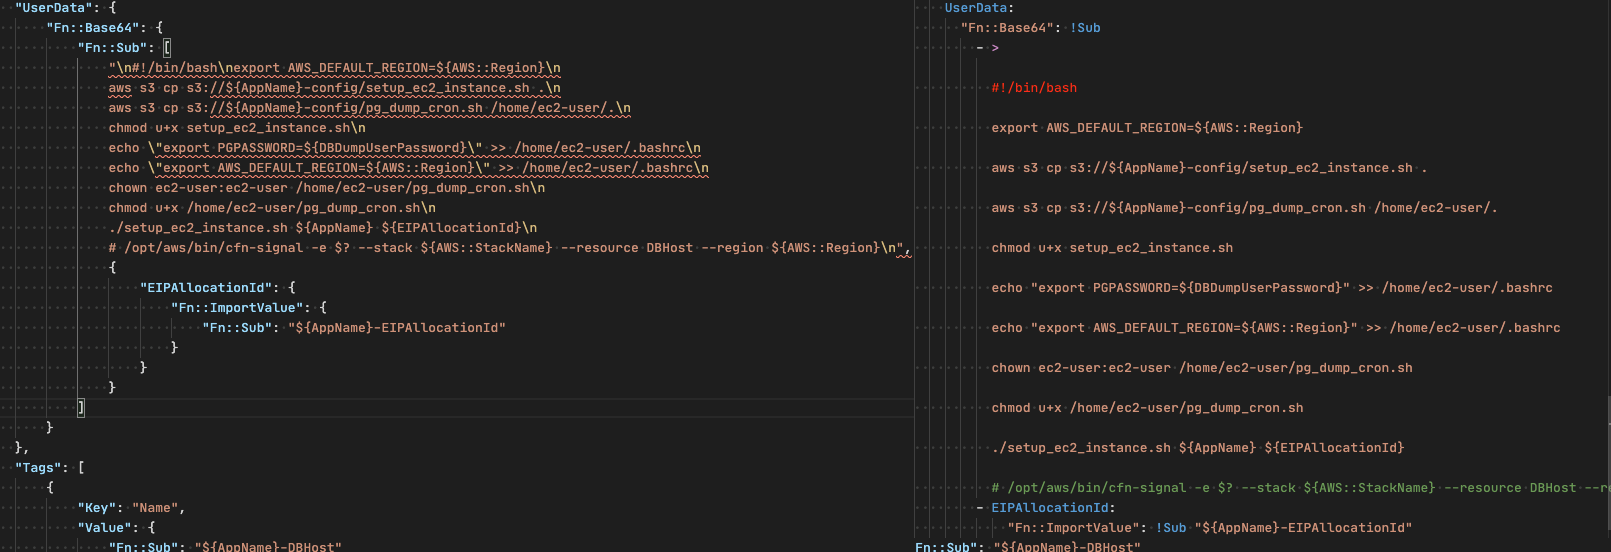Click cfn-signal comment in right YAML pane

1300,488
